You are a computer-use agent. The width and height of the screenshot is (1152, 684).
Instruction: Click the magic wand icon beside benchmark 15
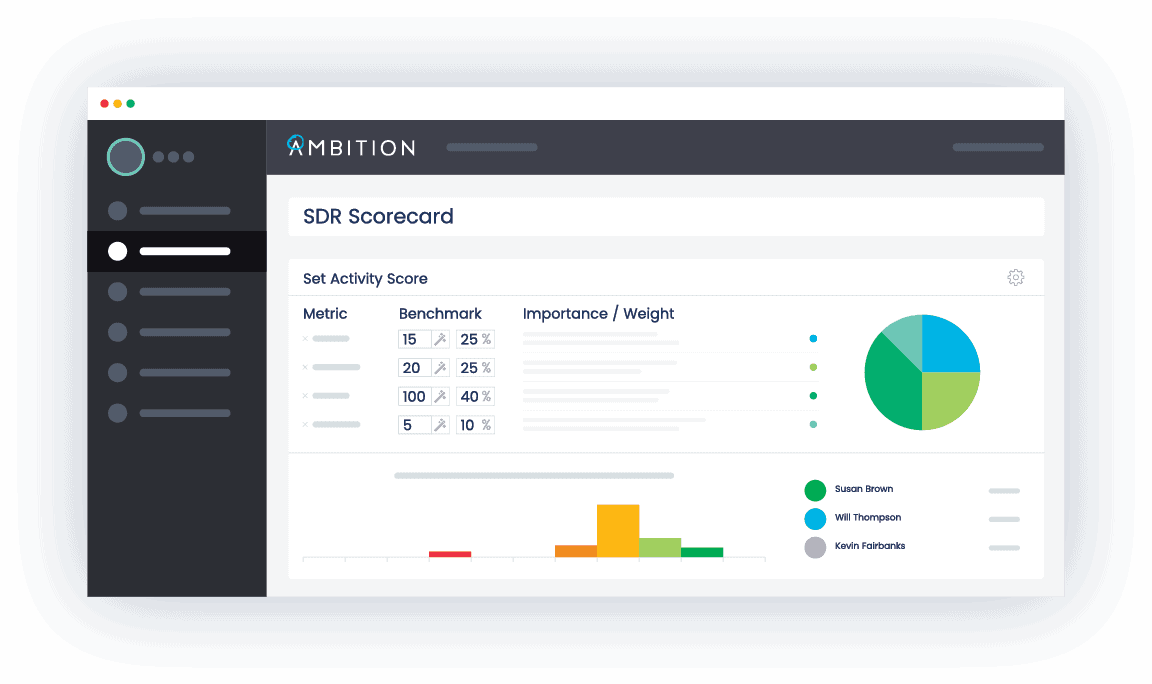click(x=442, y=339)
